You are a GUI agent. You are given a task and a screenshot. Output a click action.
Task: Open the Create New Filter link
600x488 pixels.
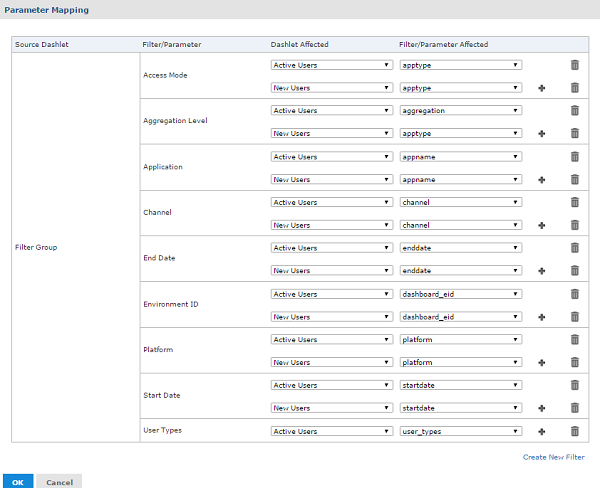(x=554, y=457)
